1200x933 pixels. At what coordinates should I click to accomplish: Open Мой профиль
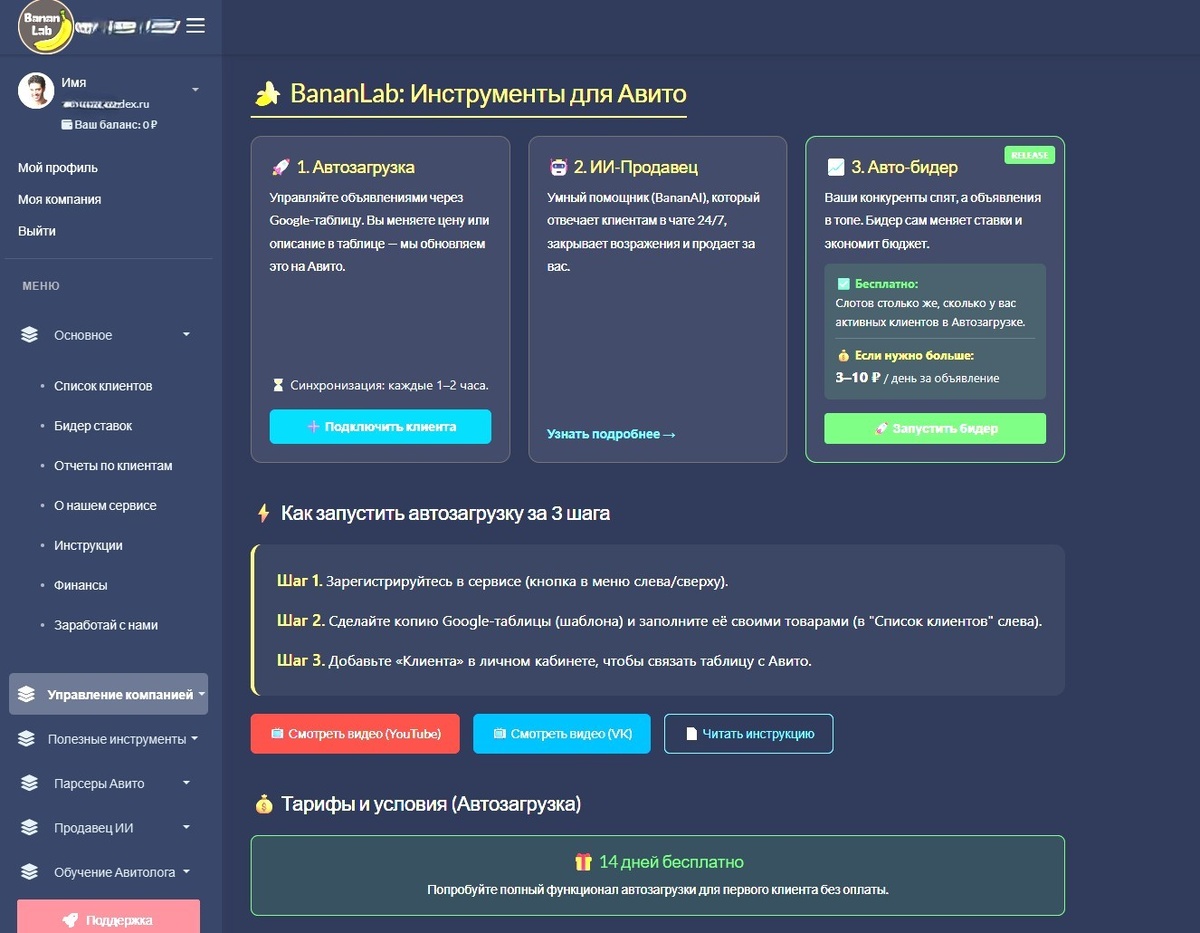58,168
